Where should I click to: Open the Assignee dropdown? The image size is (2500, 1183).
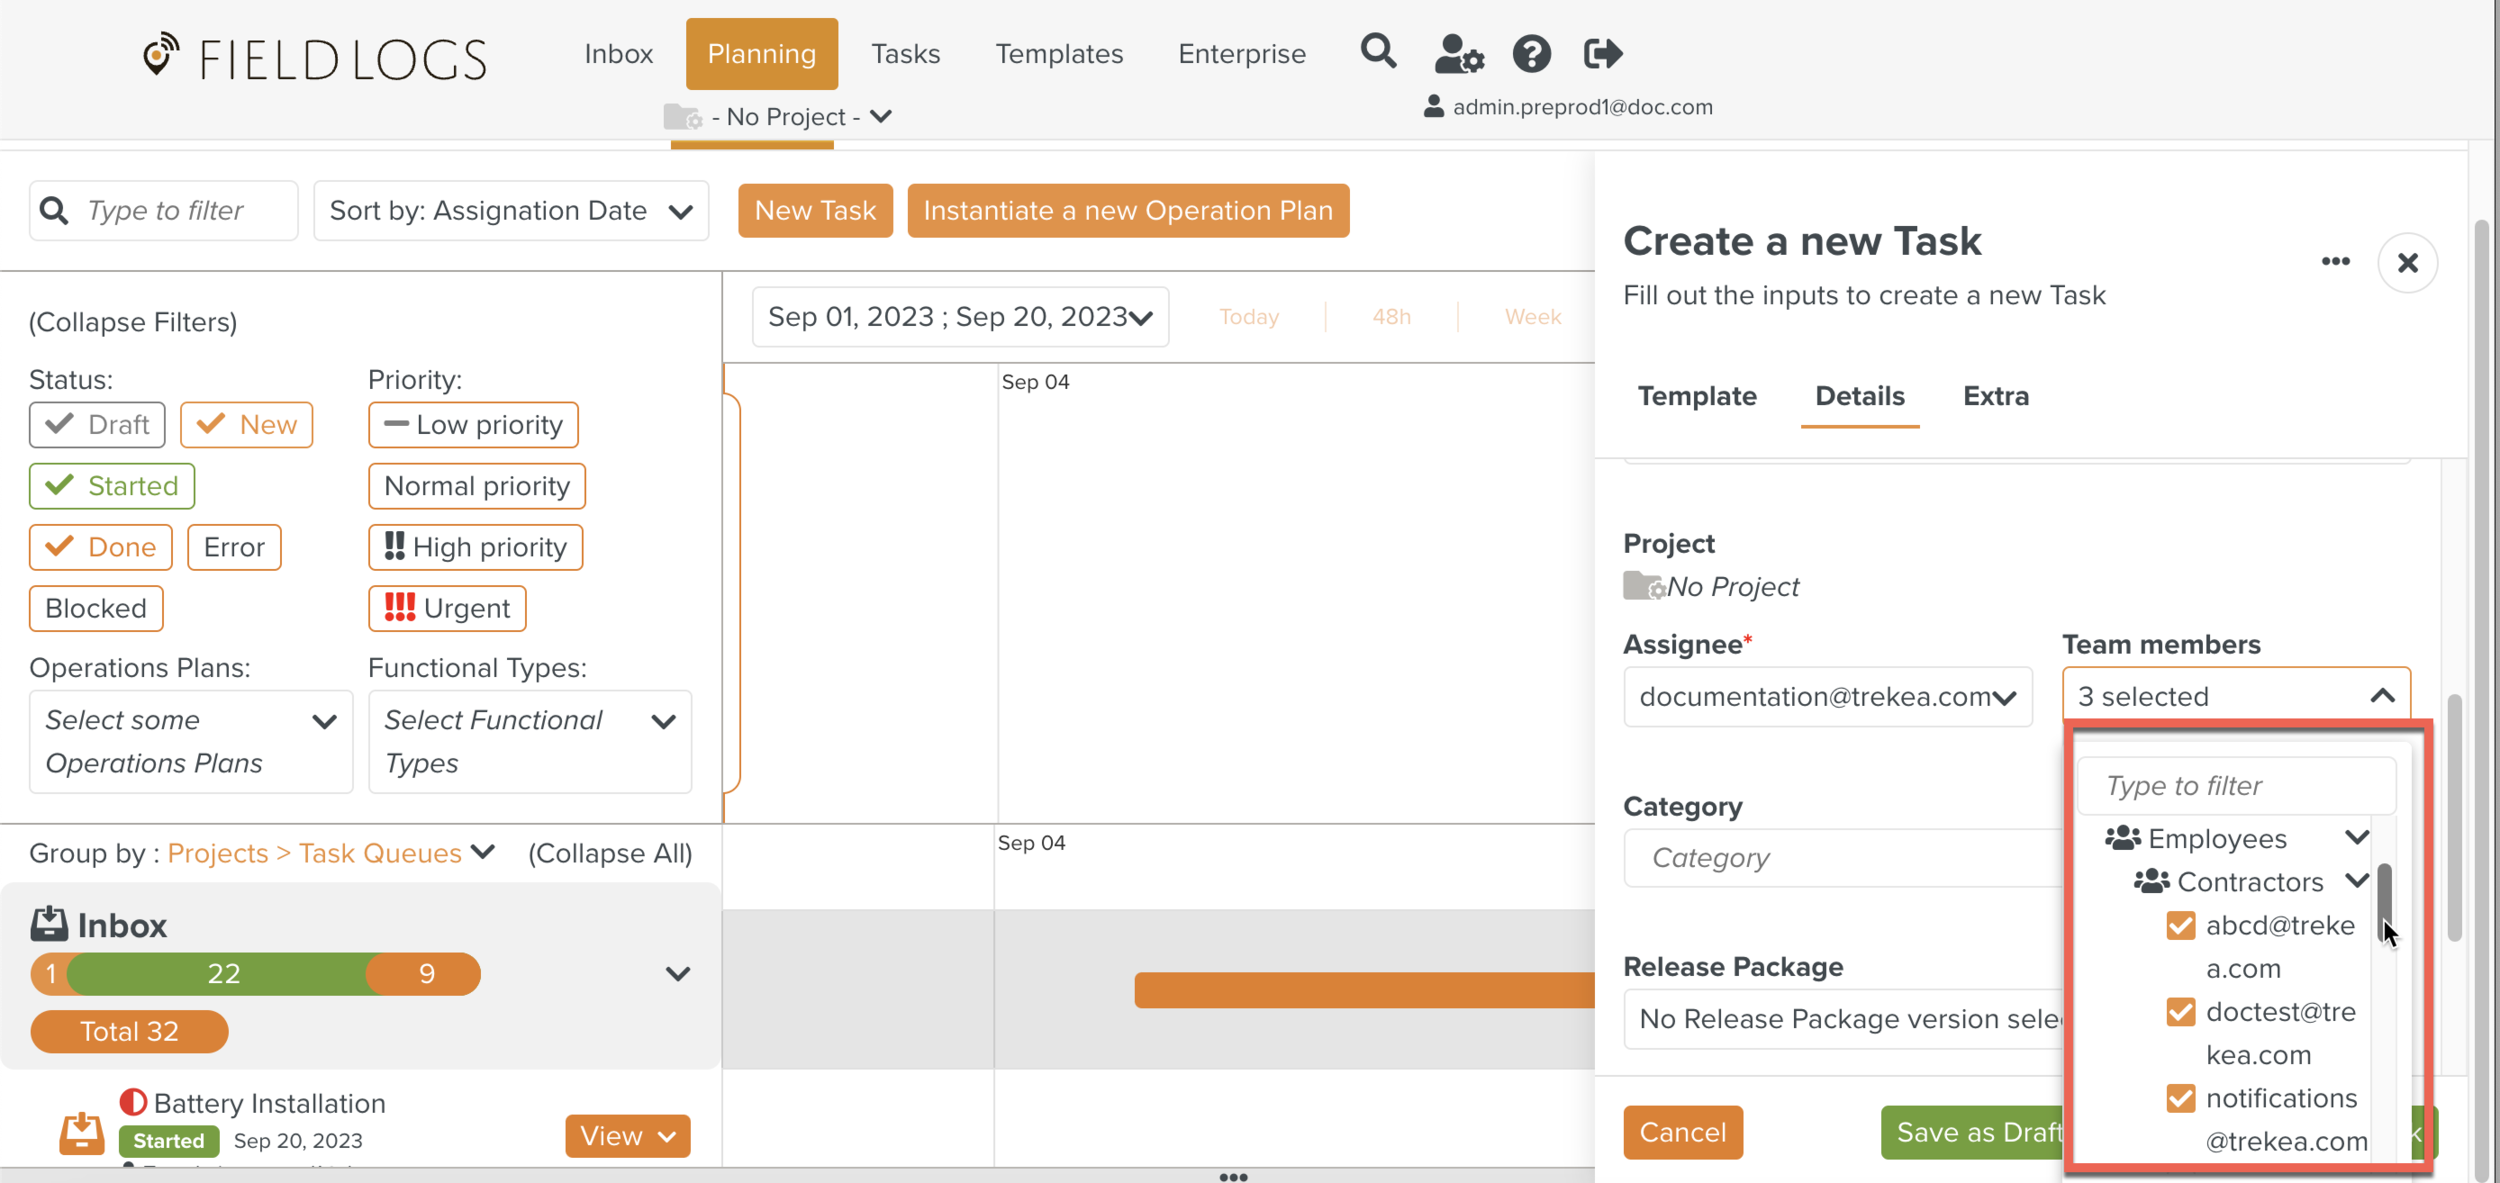click(x=1828, y=697)
